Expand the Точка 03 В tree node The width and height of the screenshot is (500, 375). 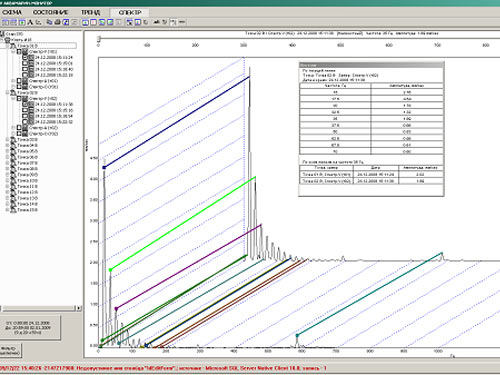click(x=8, y=140)
